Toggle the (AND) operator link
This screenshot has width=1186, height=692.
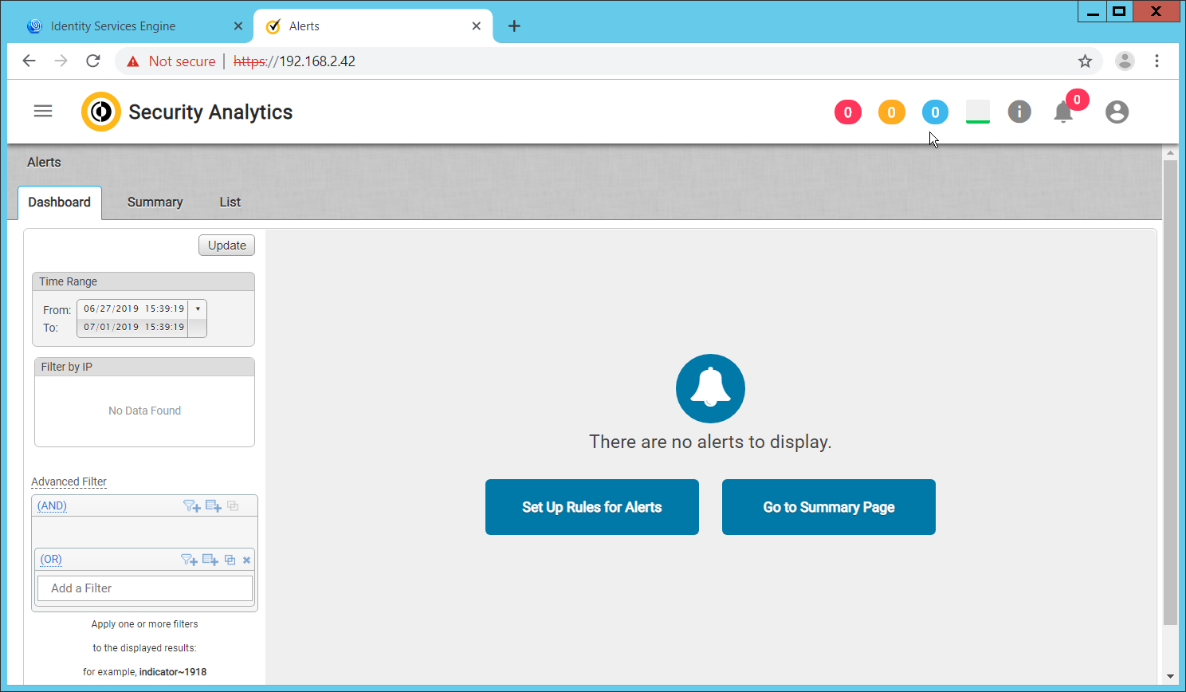point(52,506)
